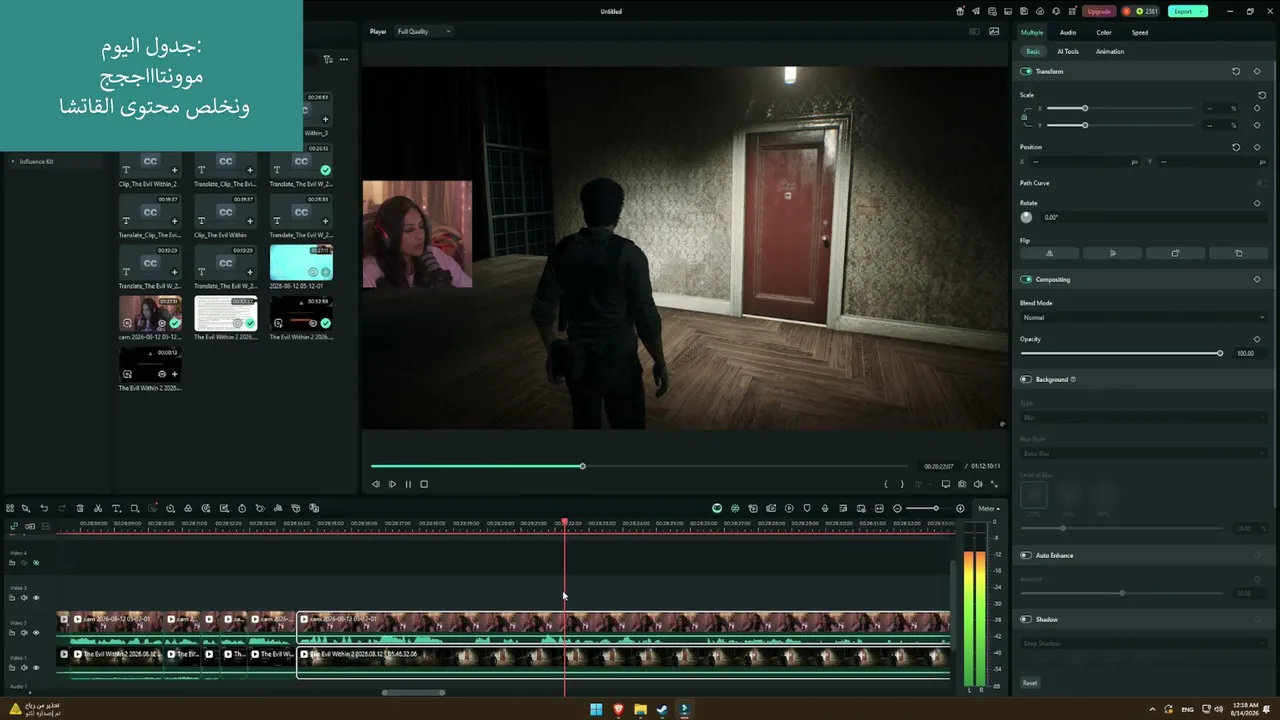The image size is (1280, 720).
Task: Open the filter icon in the media panel
Action: click(x=327, y=59)
